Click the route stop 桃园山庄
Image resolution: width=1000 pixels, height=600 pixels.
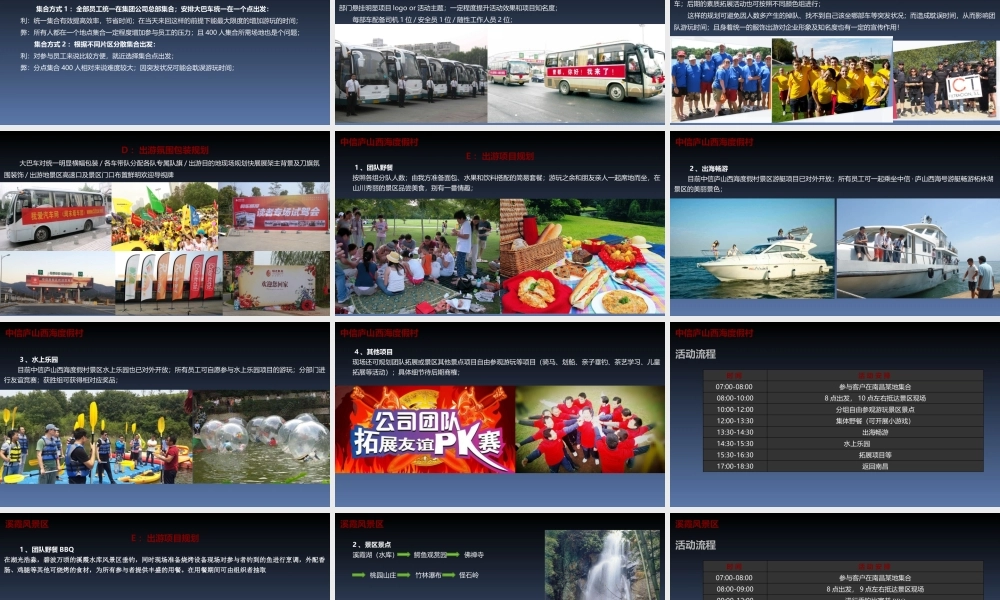(383, 575)
